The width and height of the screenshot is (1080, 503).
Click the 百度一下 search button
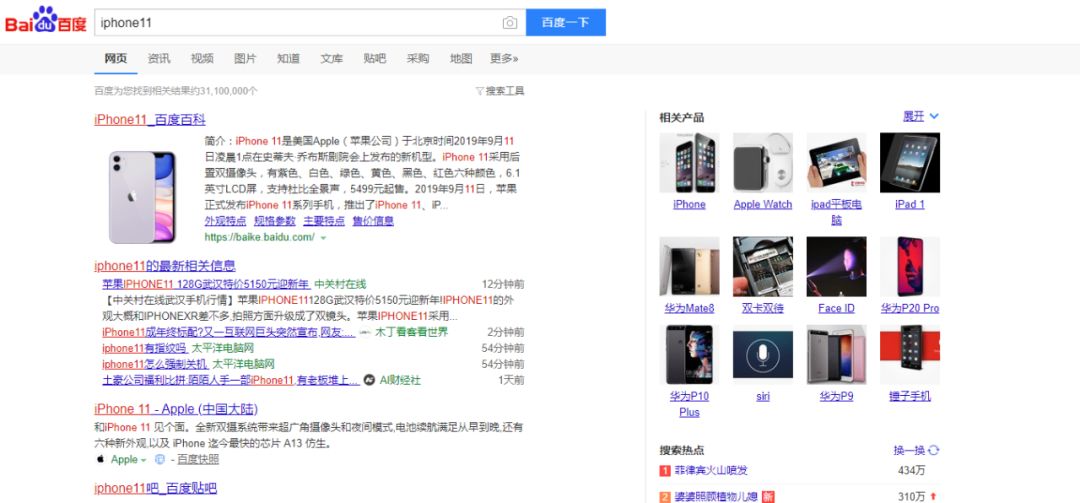coord(565,22)
